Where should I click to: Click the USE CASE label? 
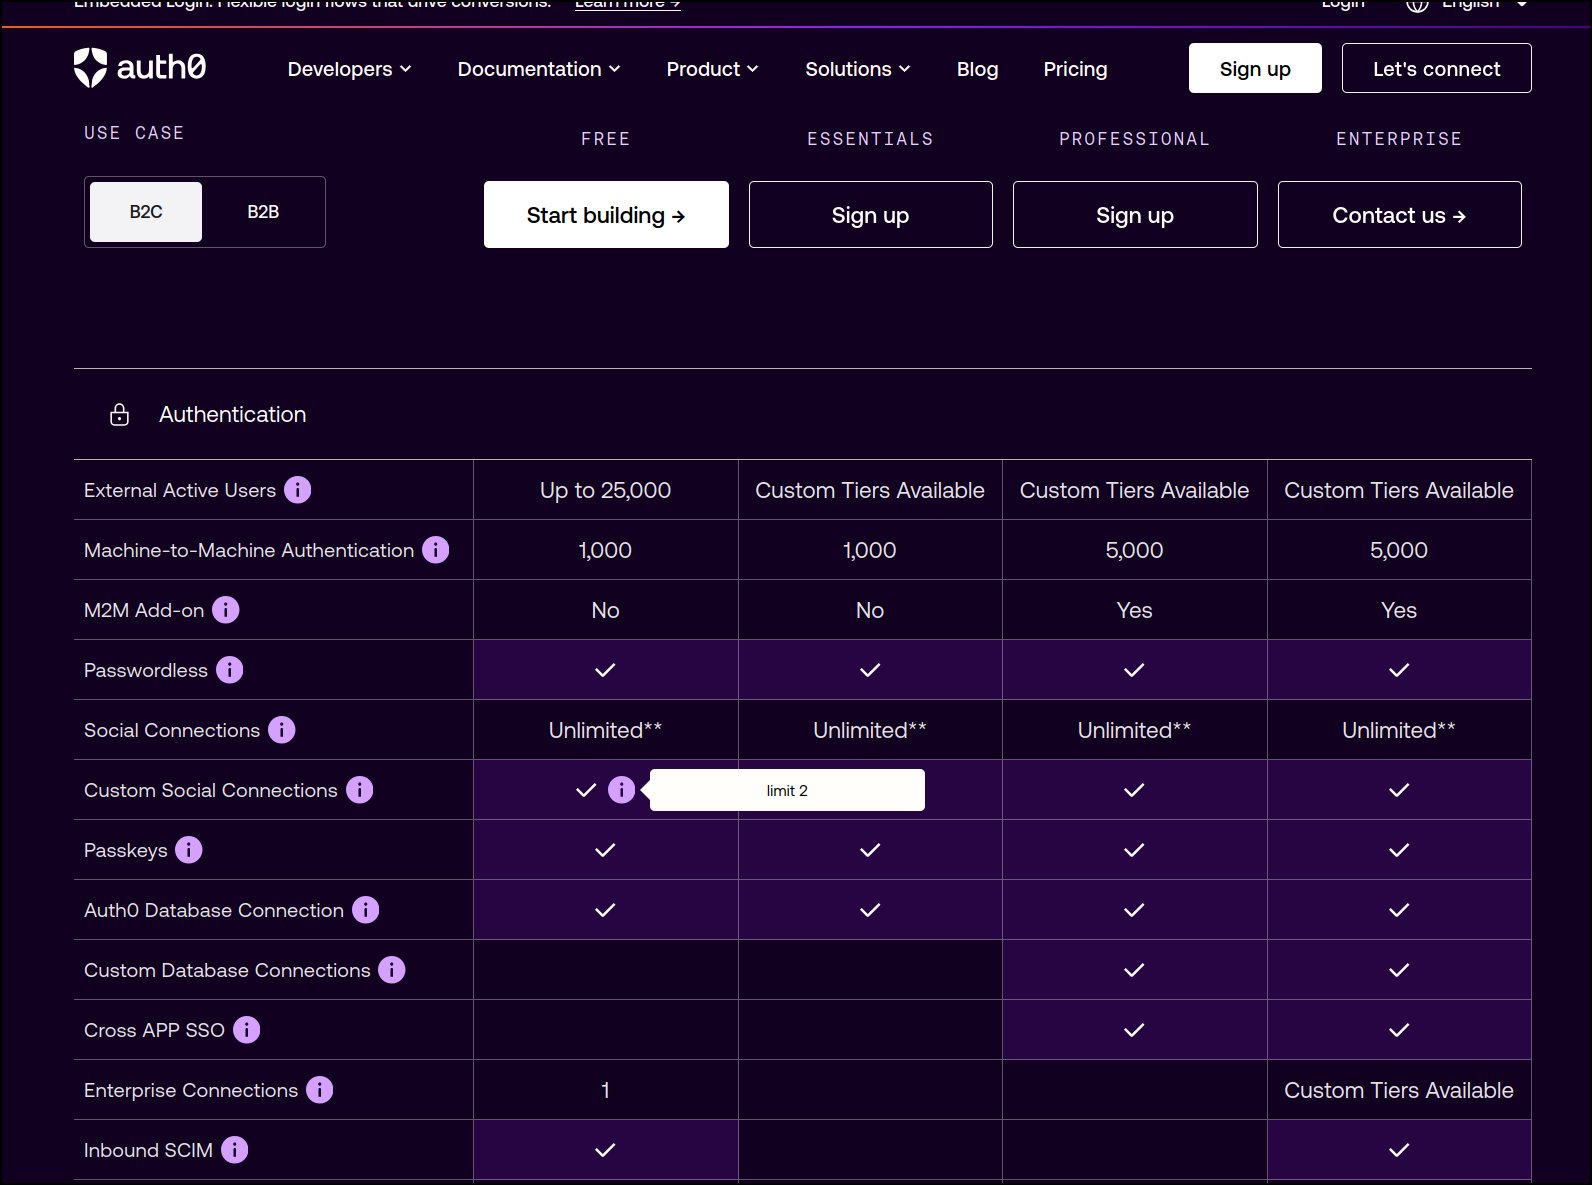(x=134, y=133)
